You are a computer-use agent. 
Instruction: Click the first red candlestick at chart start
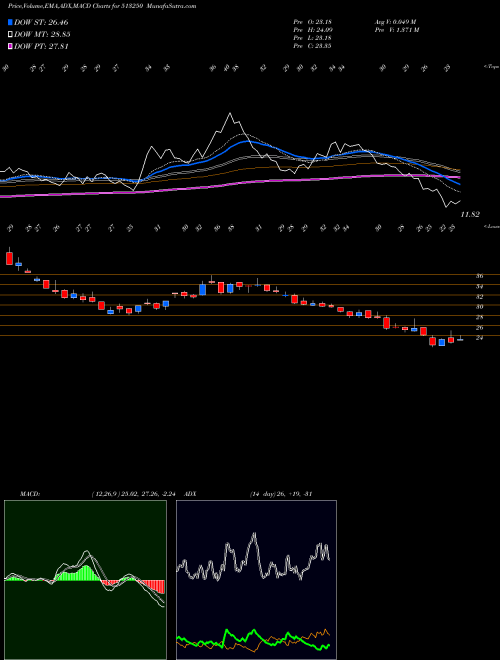click(x=9, y=258)
